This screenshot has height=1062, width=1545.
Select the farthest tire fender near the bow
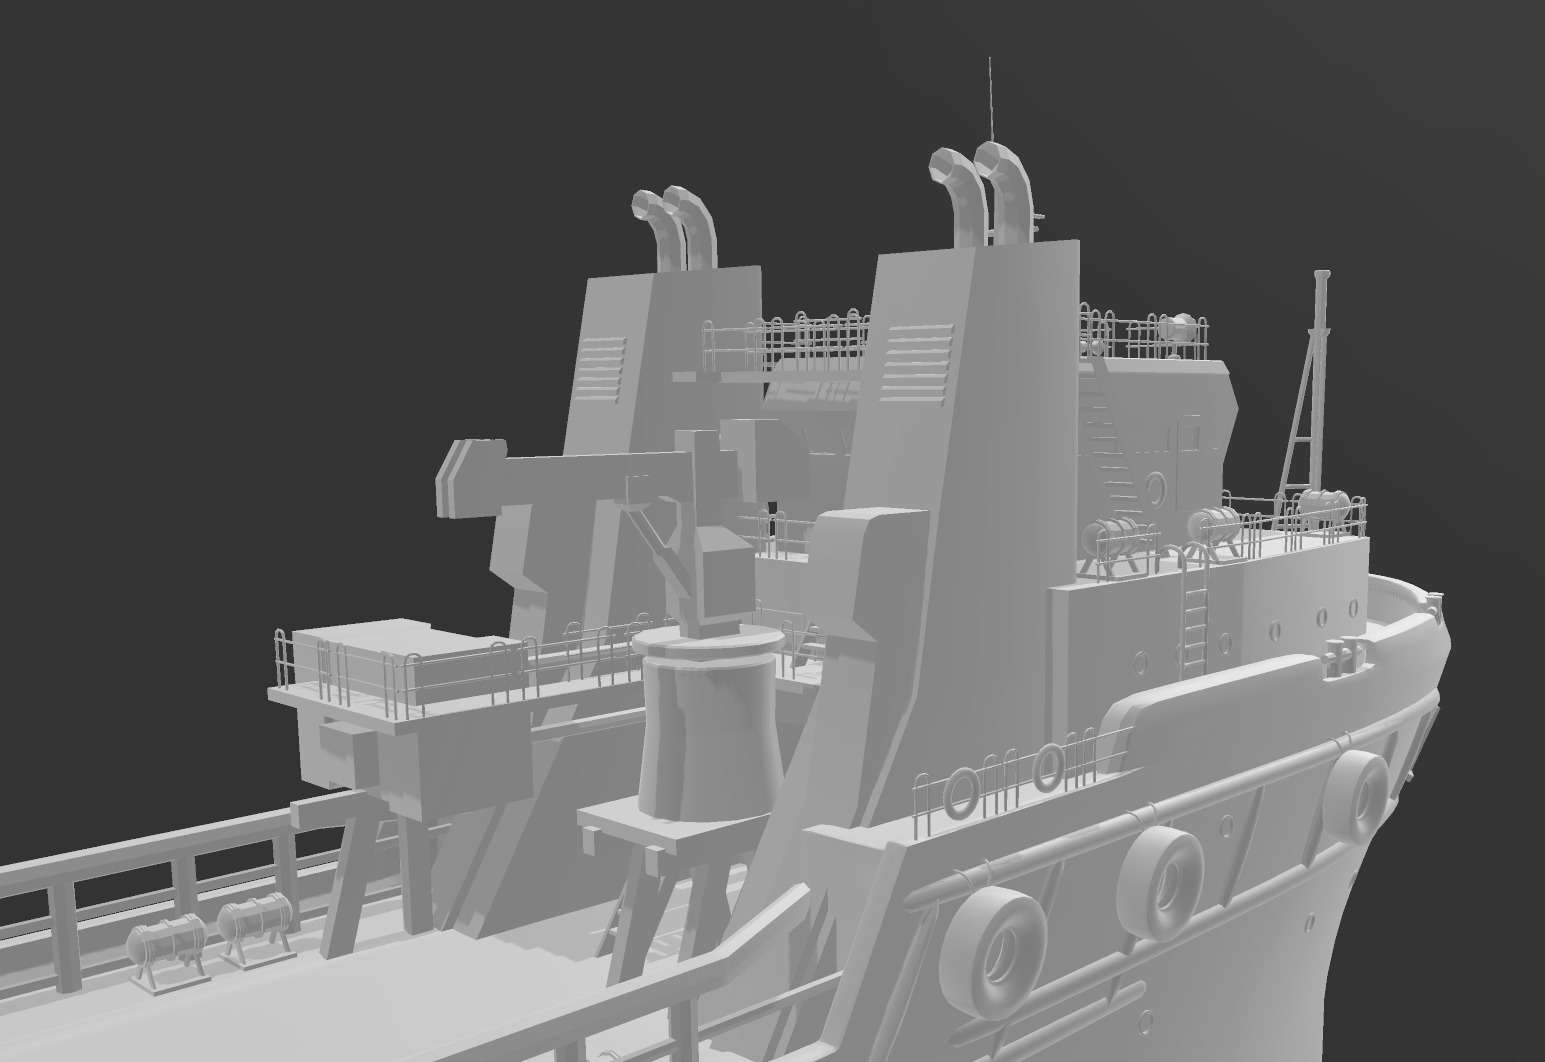coord(1356,795)
